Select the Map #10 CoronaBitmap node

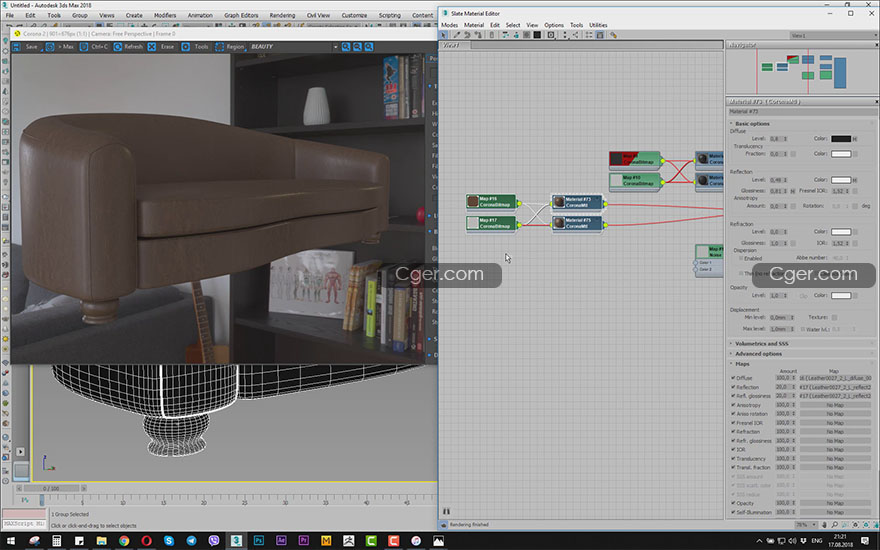[x=635, y=180]
